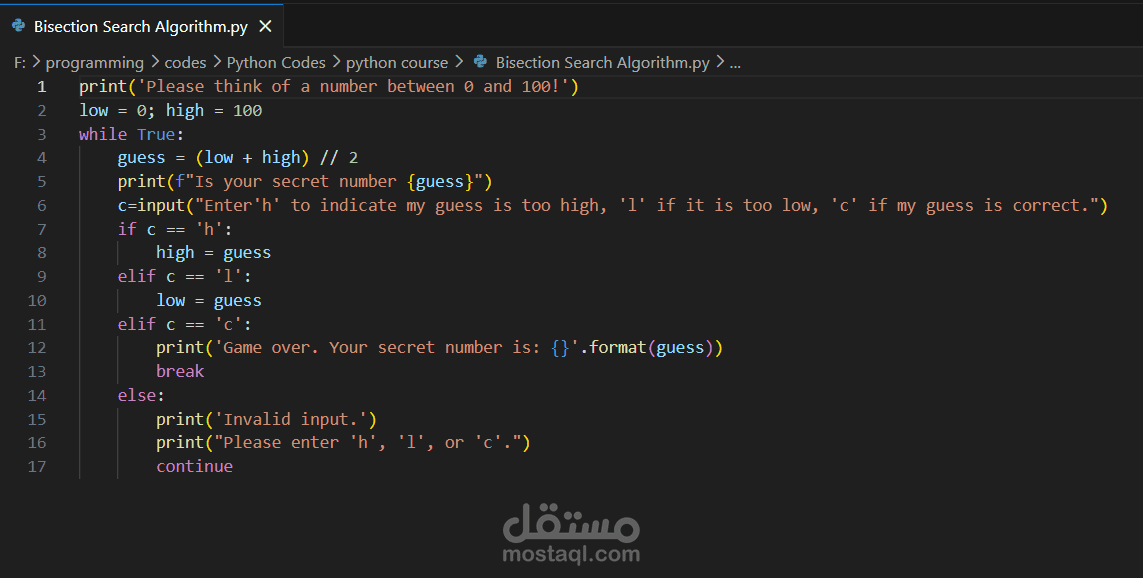
Task: Click the Python icon on the file tab
Action: 20,26
